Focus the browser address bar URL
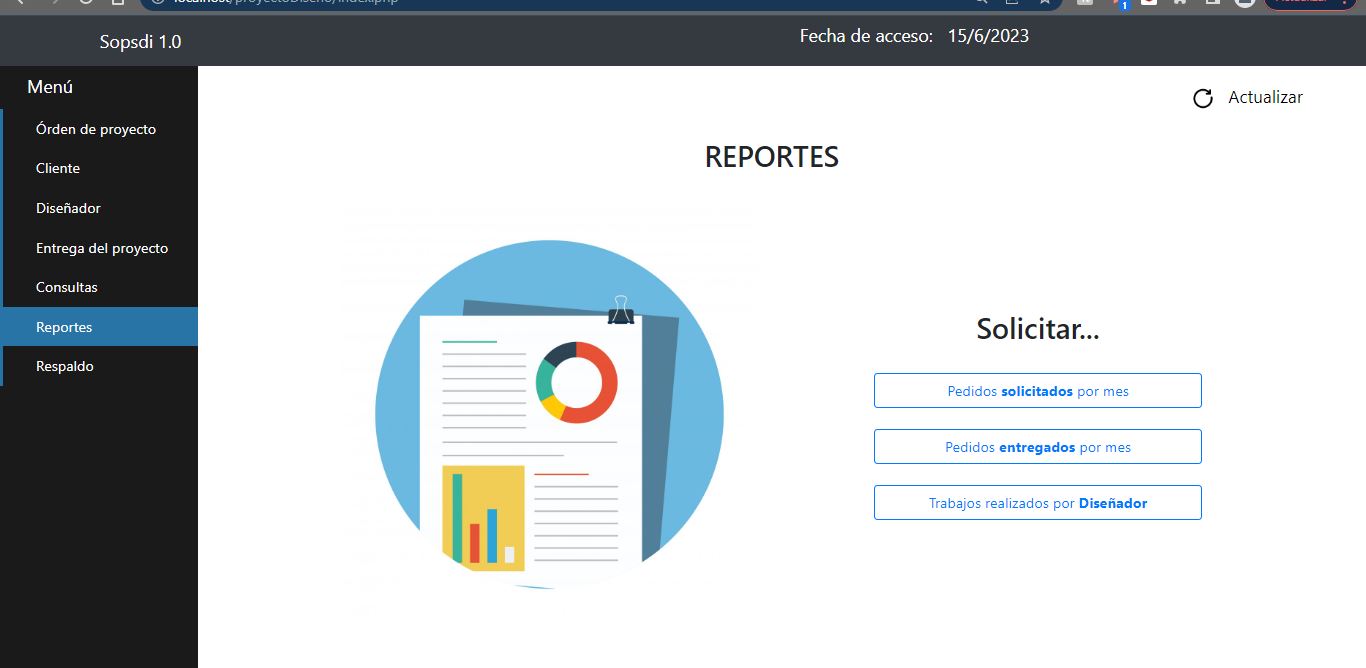 500,2
